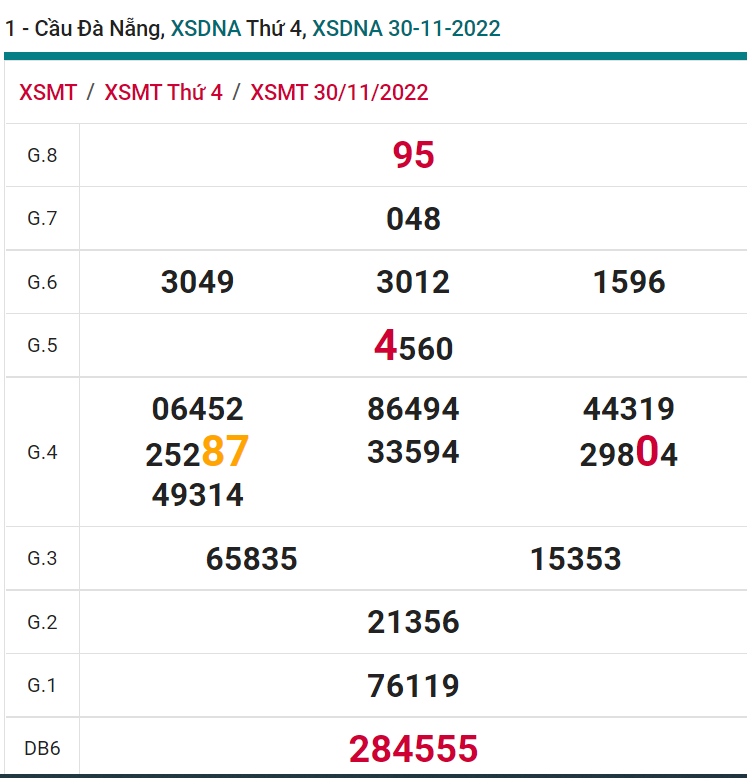Select G.3 number 15353

[575, 559]
